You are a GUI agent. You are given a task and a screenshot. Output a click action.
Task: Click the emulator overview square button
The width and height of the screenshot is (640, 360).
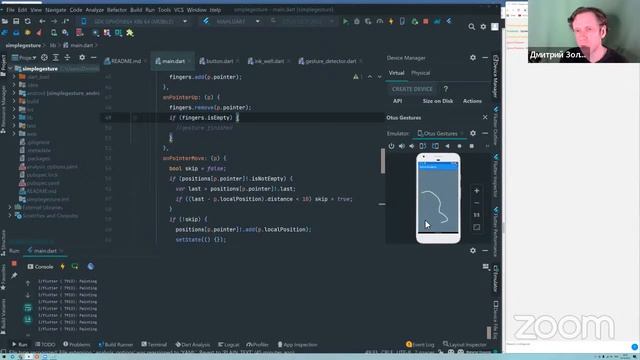[471, 146]
